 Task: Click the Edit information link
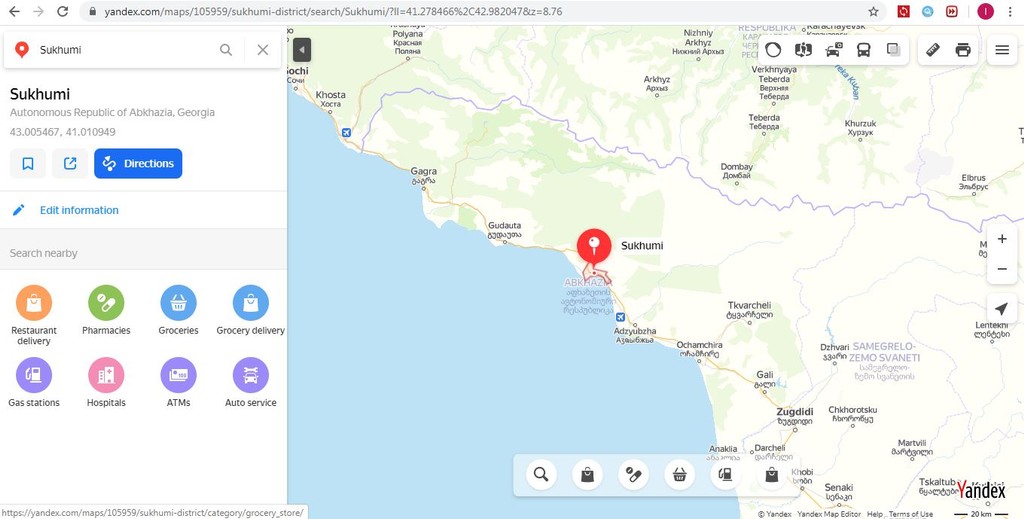tap(79, 210)
